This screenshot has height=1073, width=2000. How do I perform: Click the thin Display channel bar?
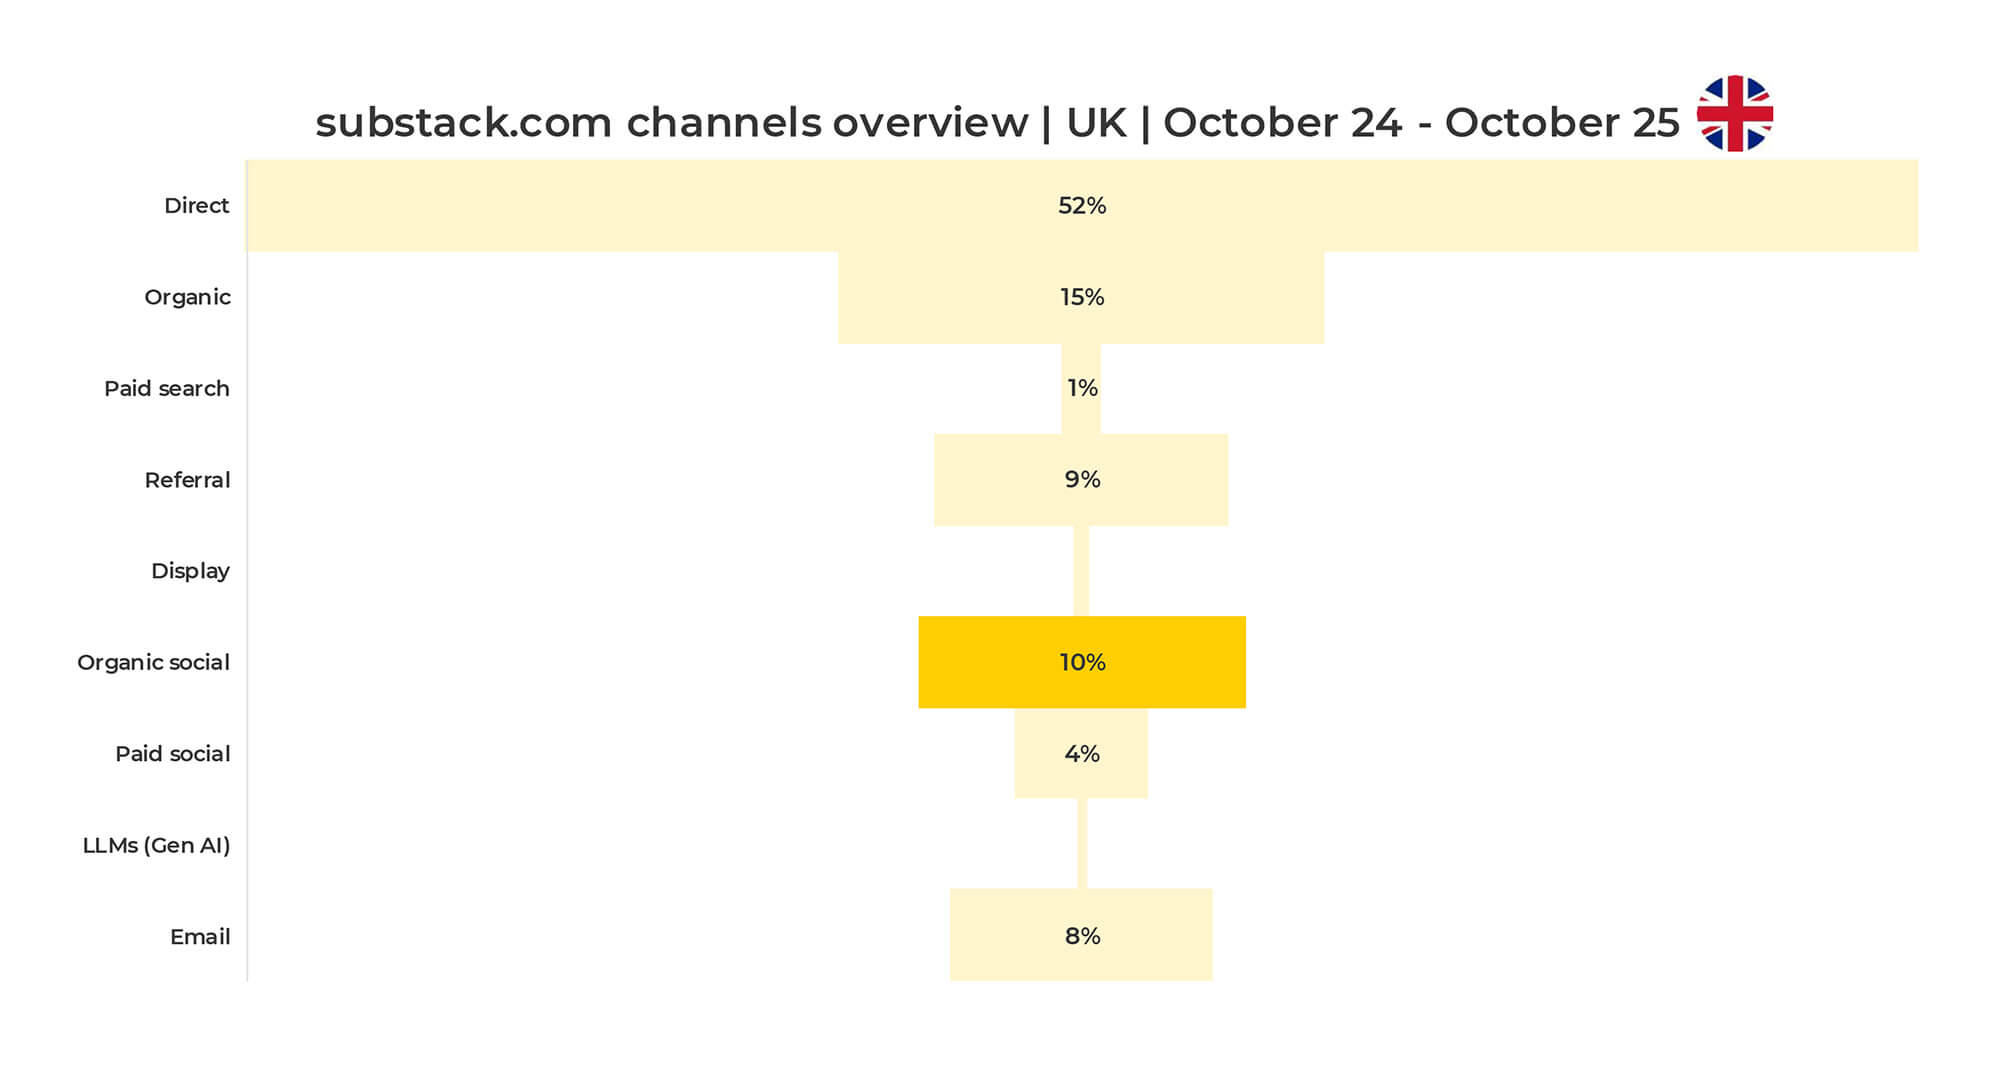pyautogui.click(x=1081, y=571)
